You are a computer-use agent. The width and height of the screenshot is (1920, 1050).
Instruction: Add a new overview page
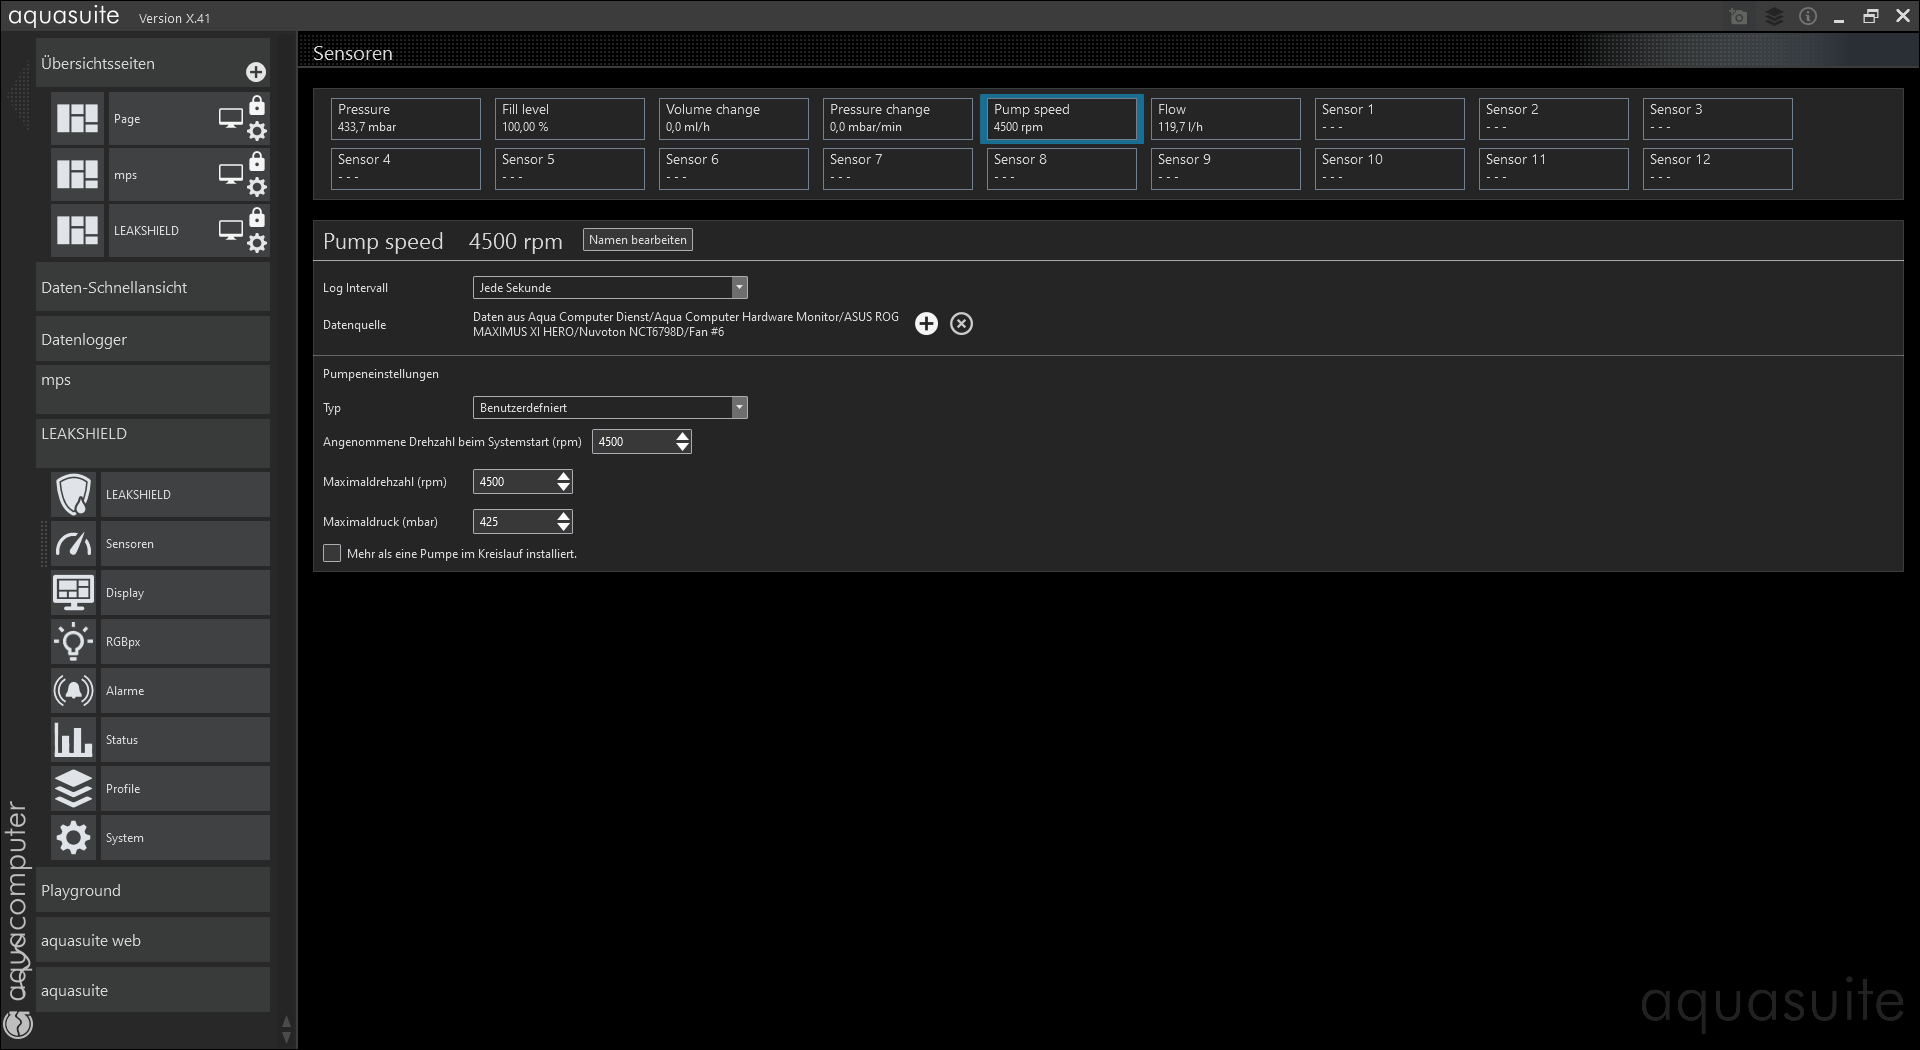pos(256,72)
